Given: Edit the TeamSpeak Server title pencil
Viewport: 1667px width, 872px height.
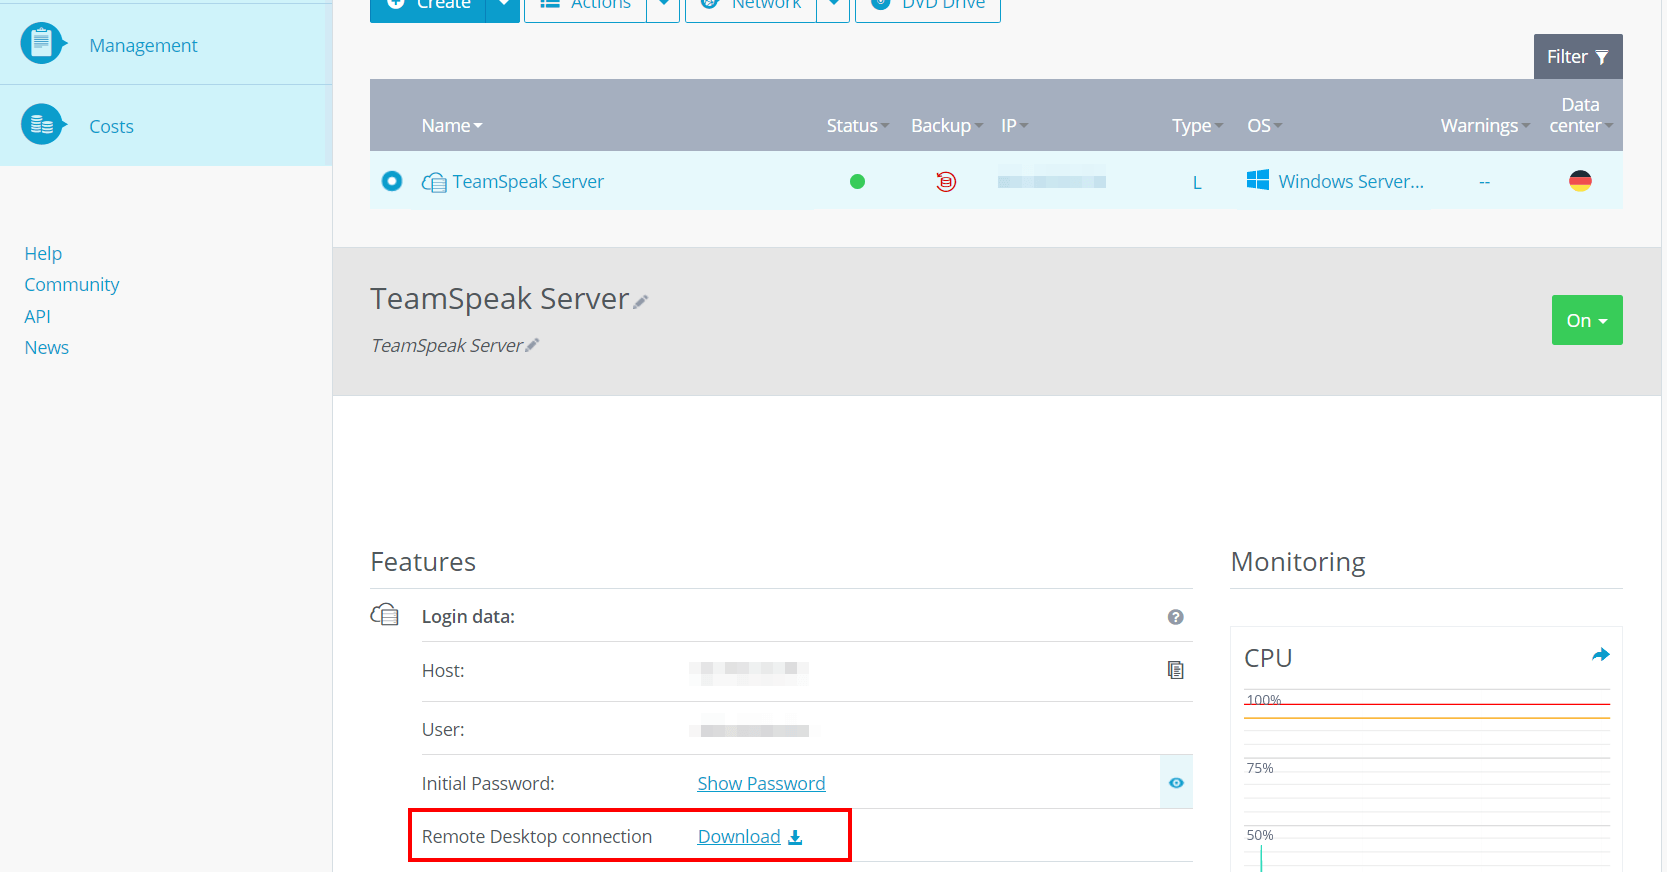Looking at the screenshot, I should click(x=641, y=301).
